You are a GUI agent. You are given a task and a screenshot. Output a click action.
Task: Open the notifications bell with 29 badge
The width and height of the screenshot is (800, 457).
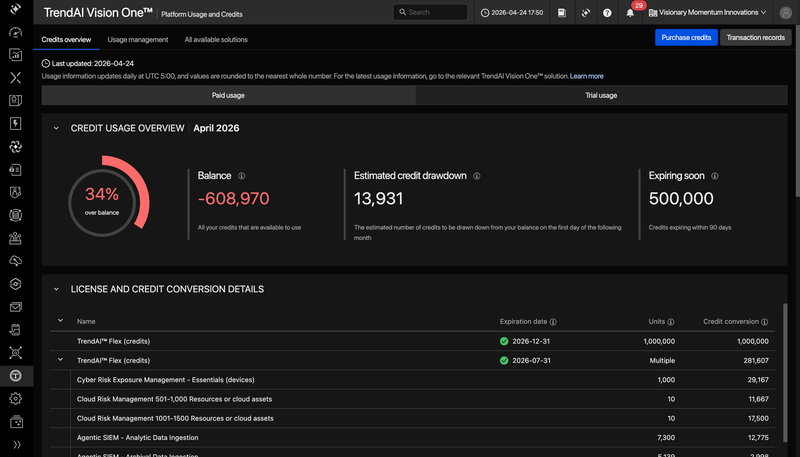click(630, 12)
